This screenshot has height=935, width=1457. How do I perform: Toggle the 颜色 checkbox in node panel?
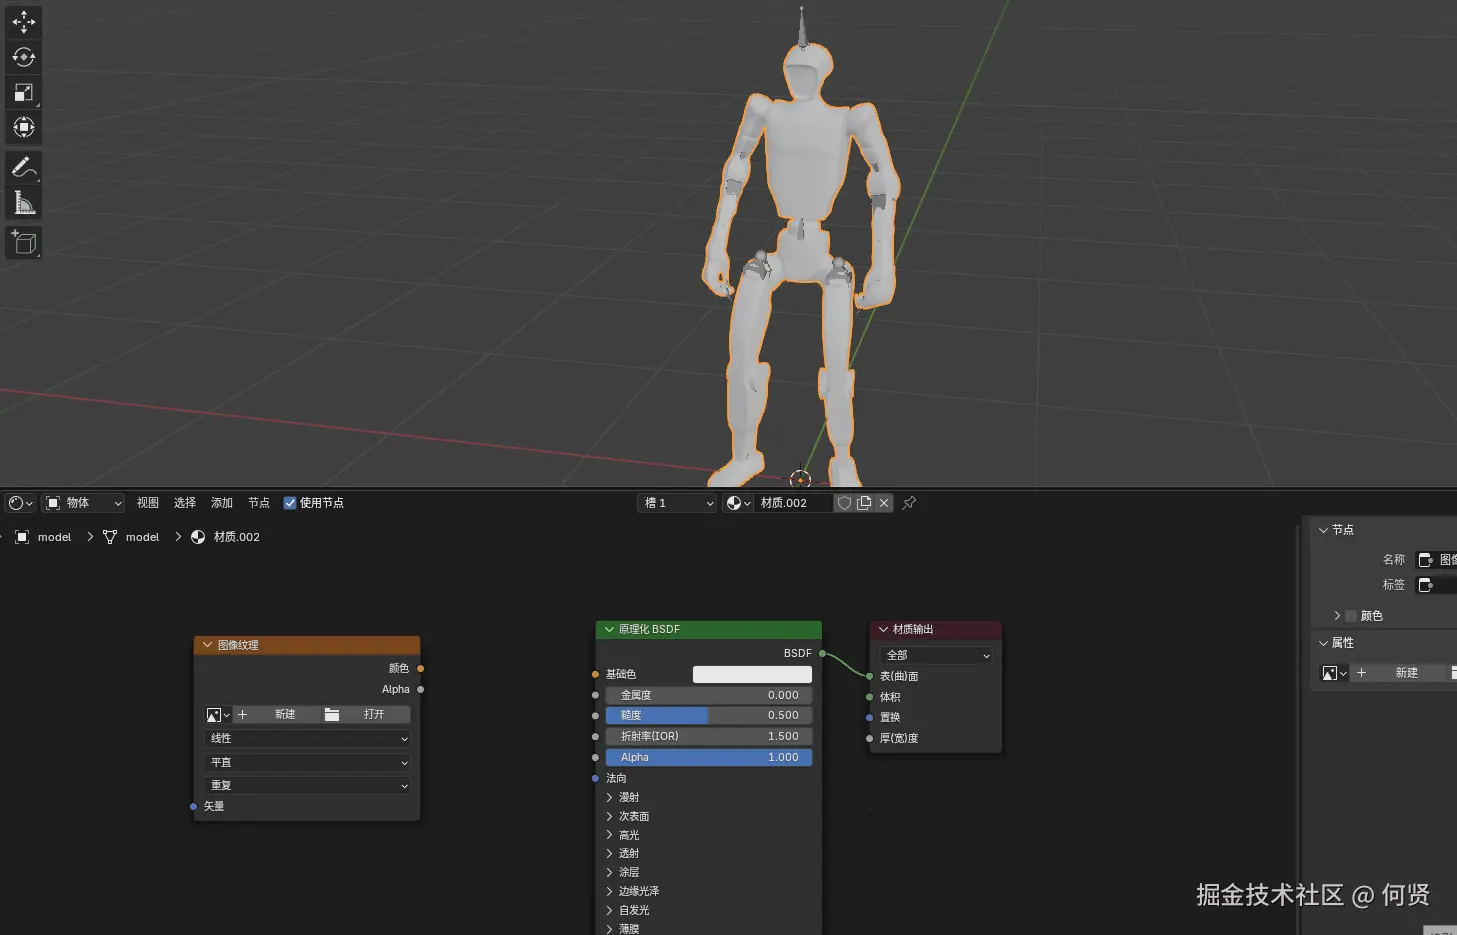[1351, 616]
